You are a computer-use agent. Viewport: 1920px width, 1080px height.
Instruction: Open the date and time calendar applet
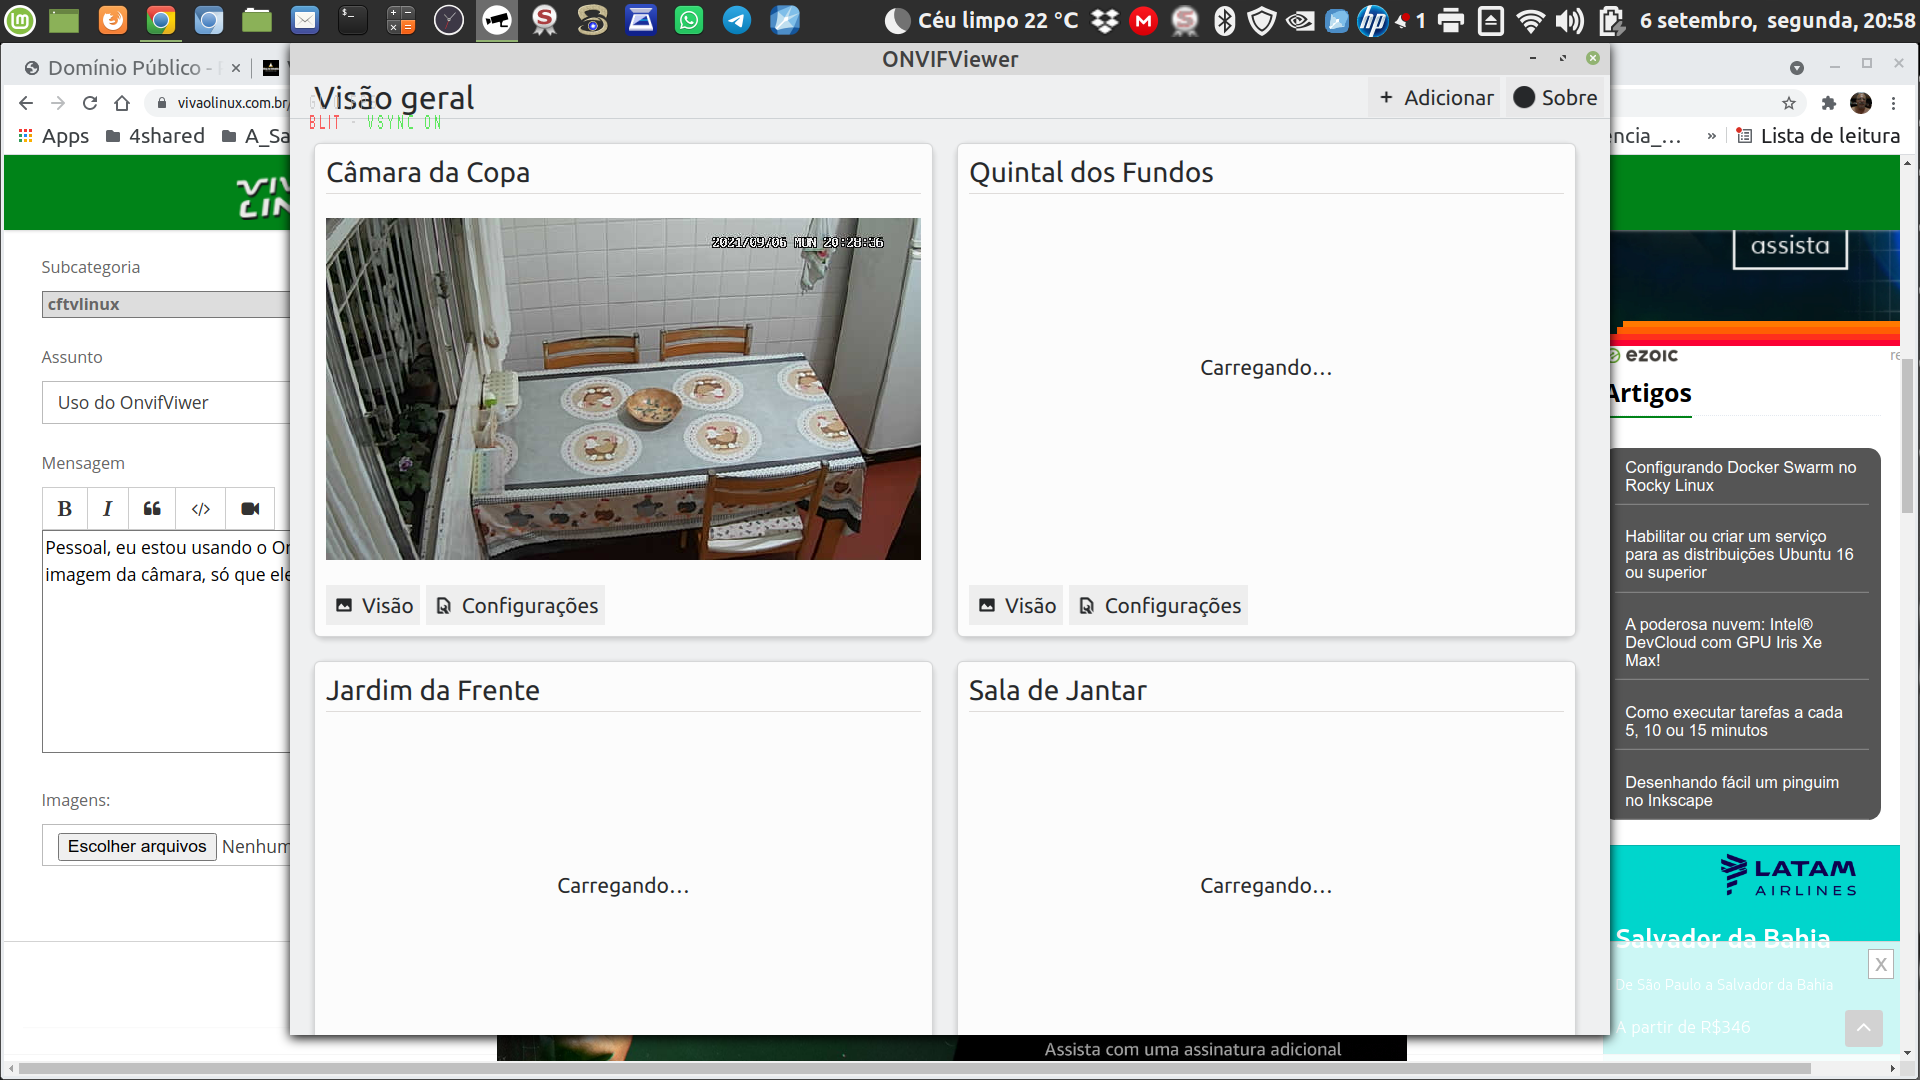(1777, 20)
